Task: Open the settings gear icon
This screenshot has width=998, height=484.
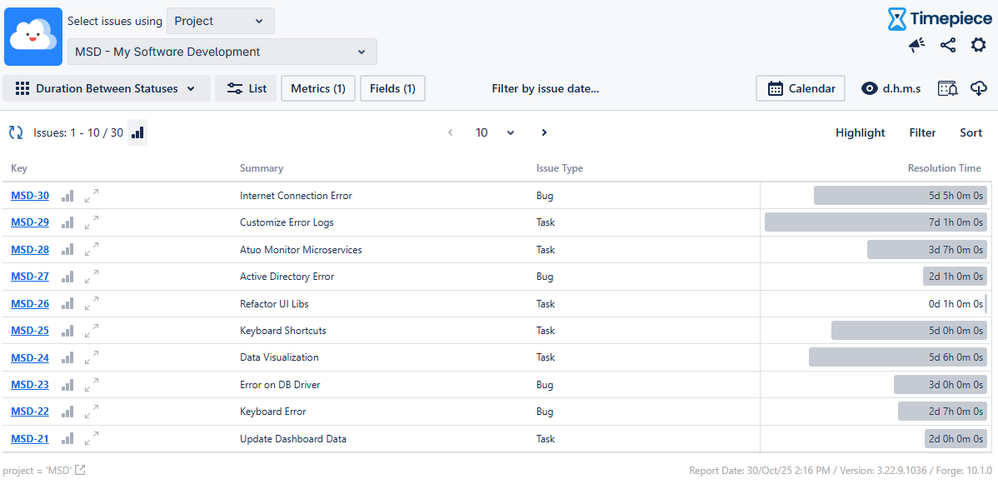Action: coord(978,45)
